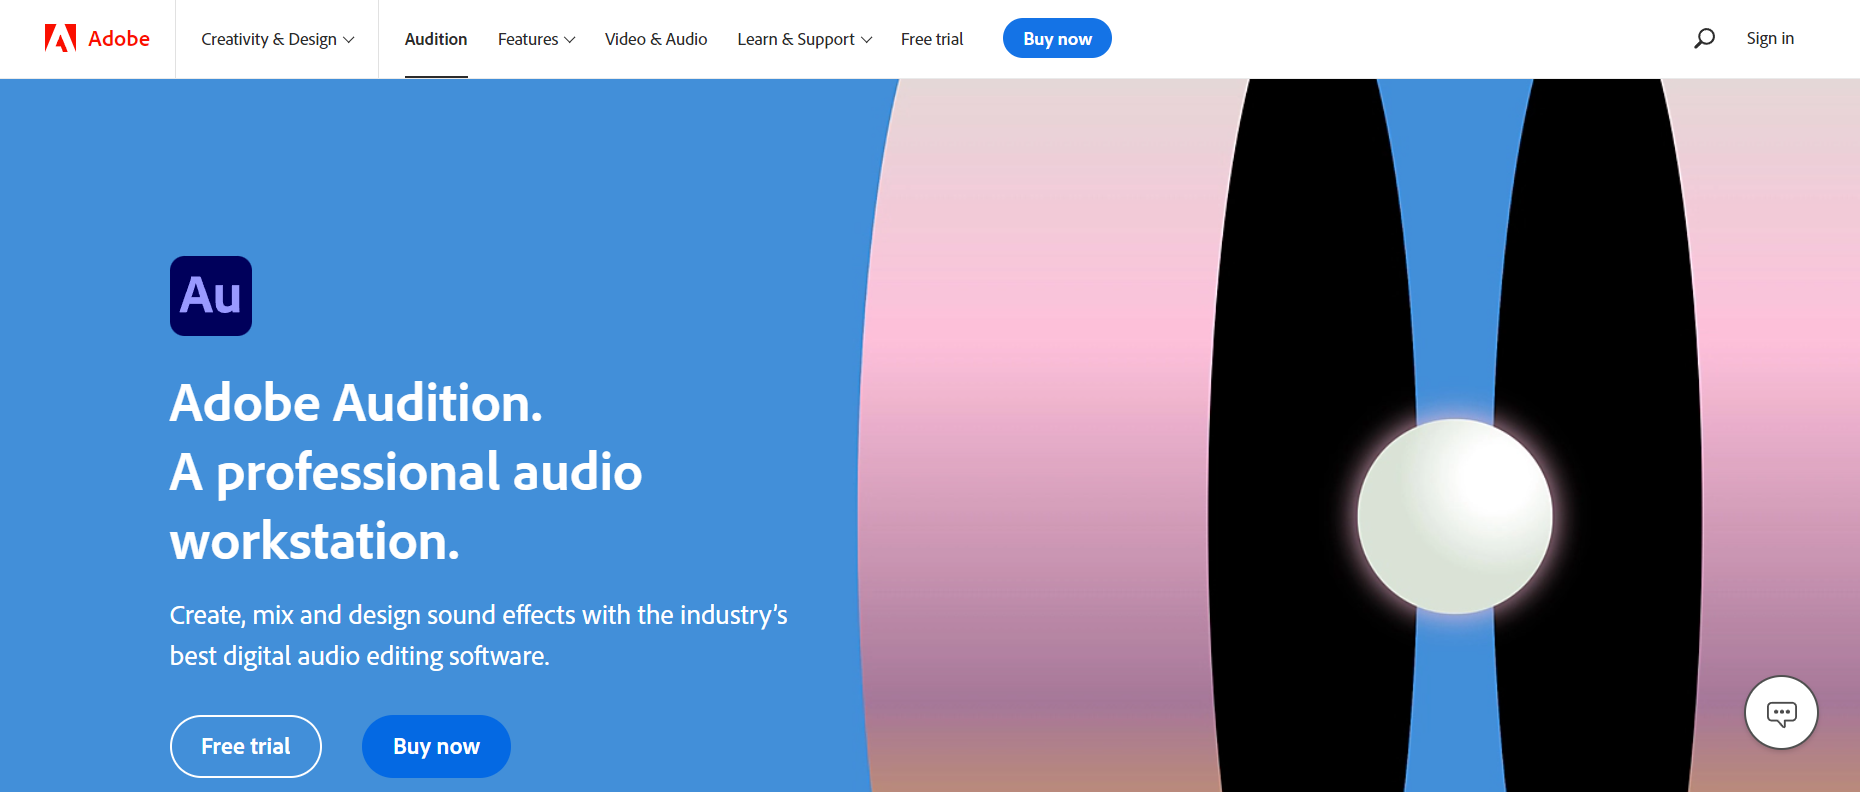Expand the Learn & Support dropdown
Viewport: 1860px width, 792px height.
click(804, 39)
